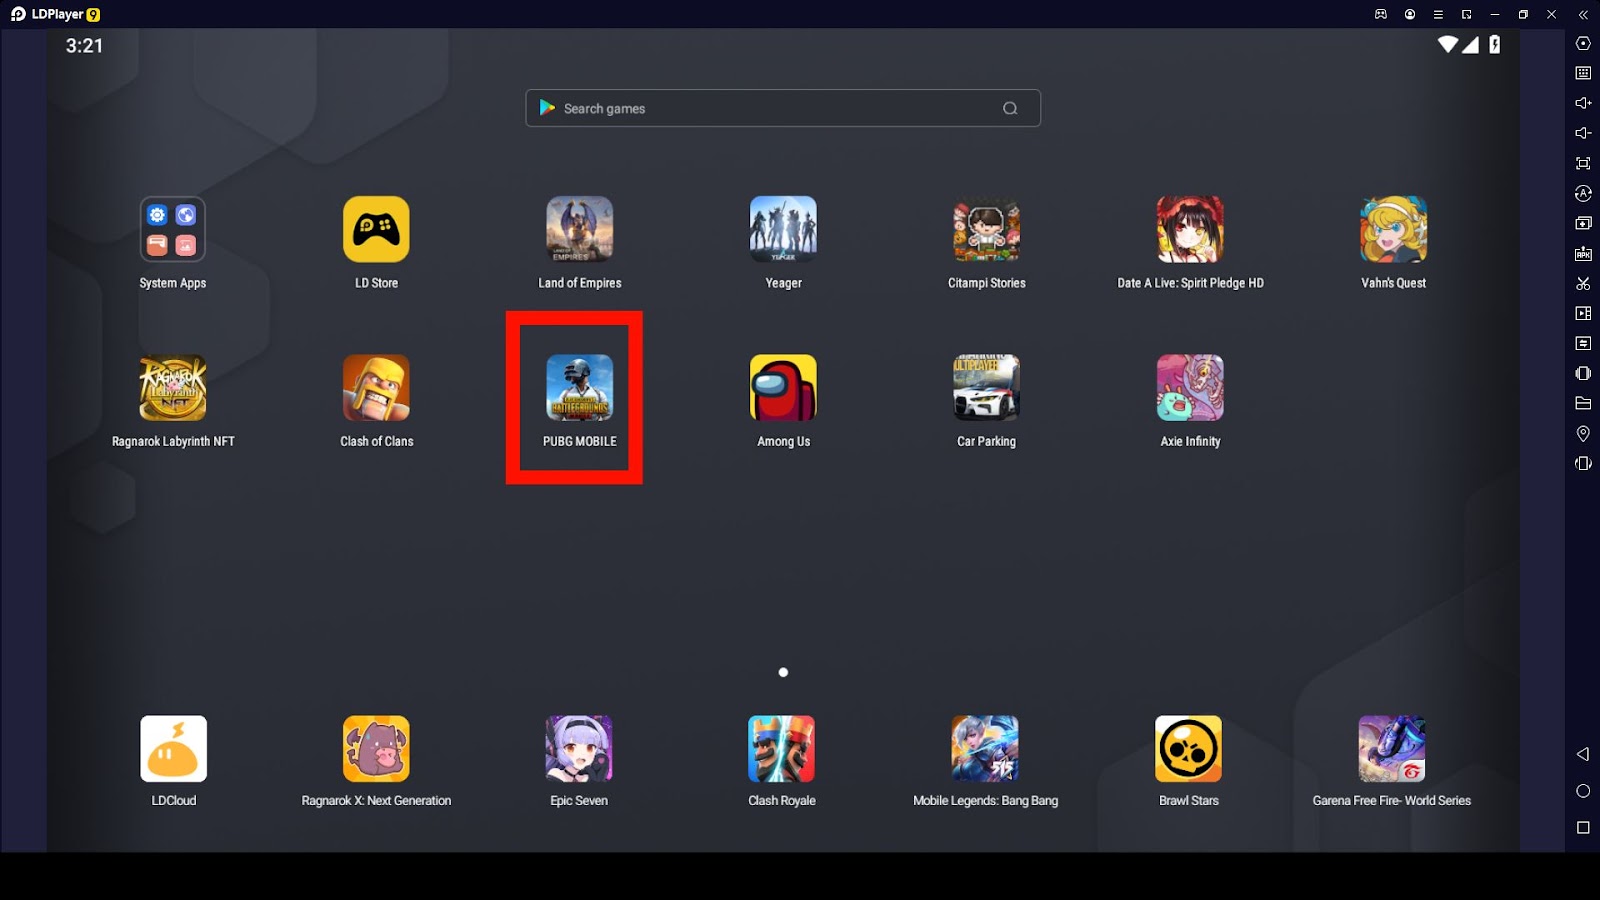The width and height of the screenshot is (1600, 900).
Task: Take a screenshot with scissors icon
Action: tap(1583, 284)
